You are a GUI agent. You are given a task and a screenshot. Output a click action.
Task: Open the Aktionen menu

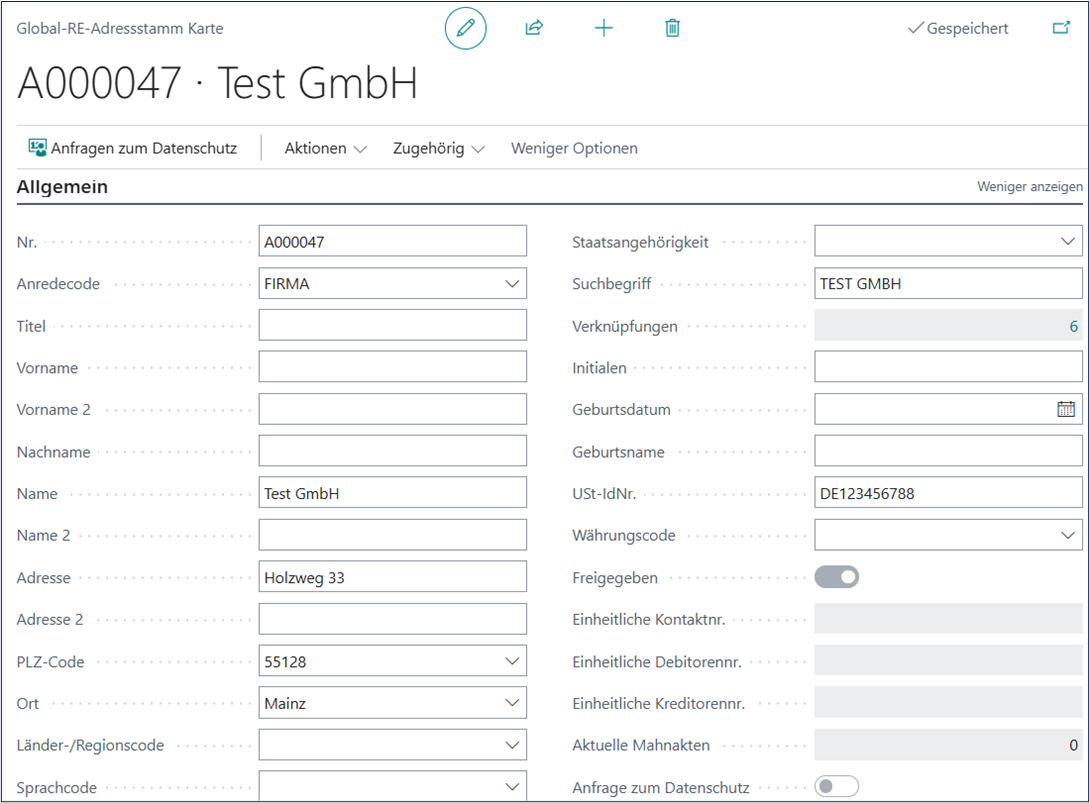pos(325,148)
